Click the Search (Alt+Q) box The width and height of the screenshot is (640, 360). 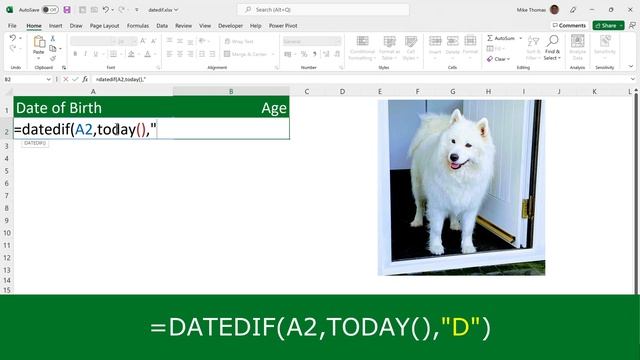click(x=323, y=9)
